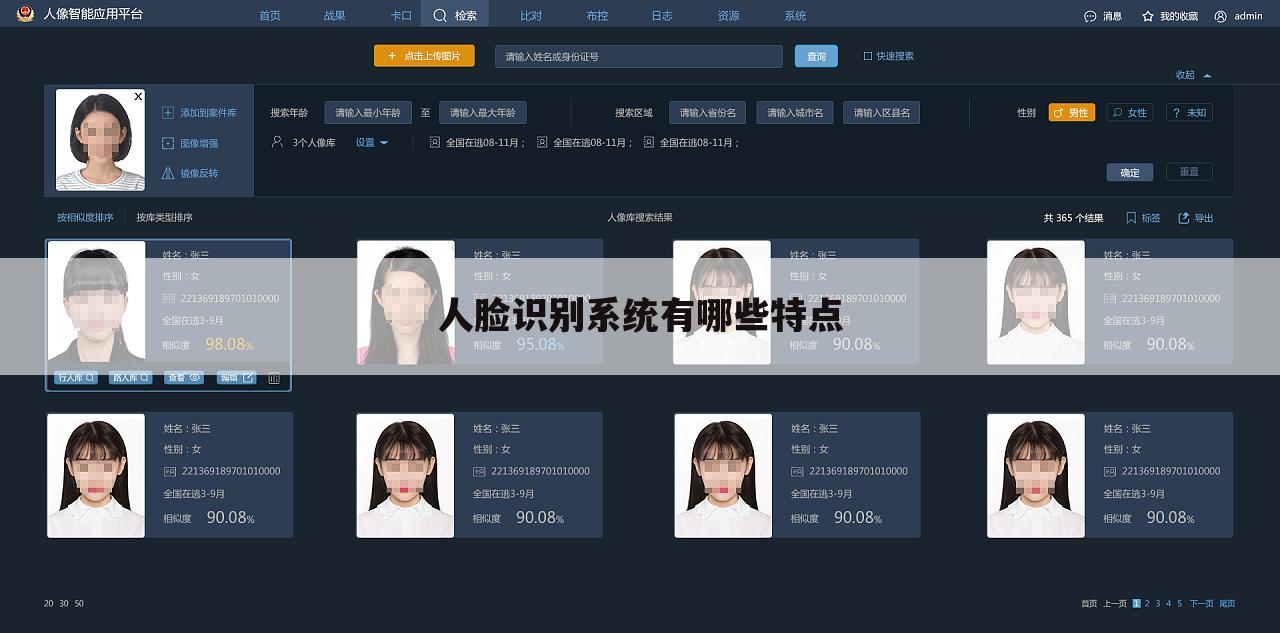Click 导出 export icon
Image resolution: width=1280 pixels, height=633 pixels.
tap(1184, 217)
